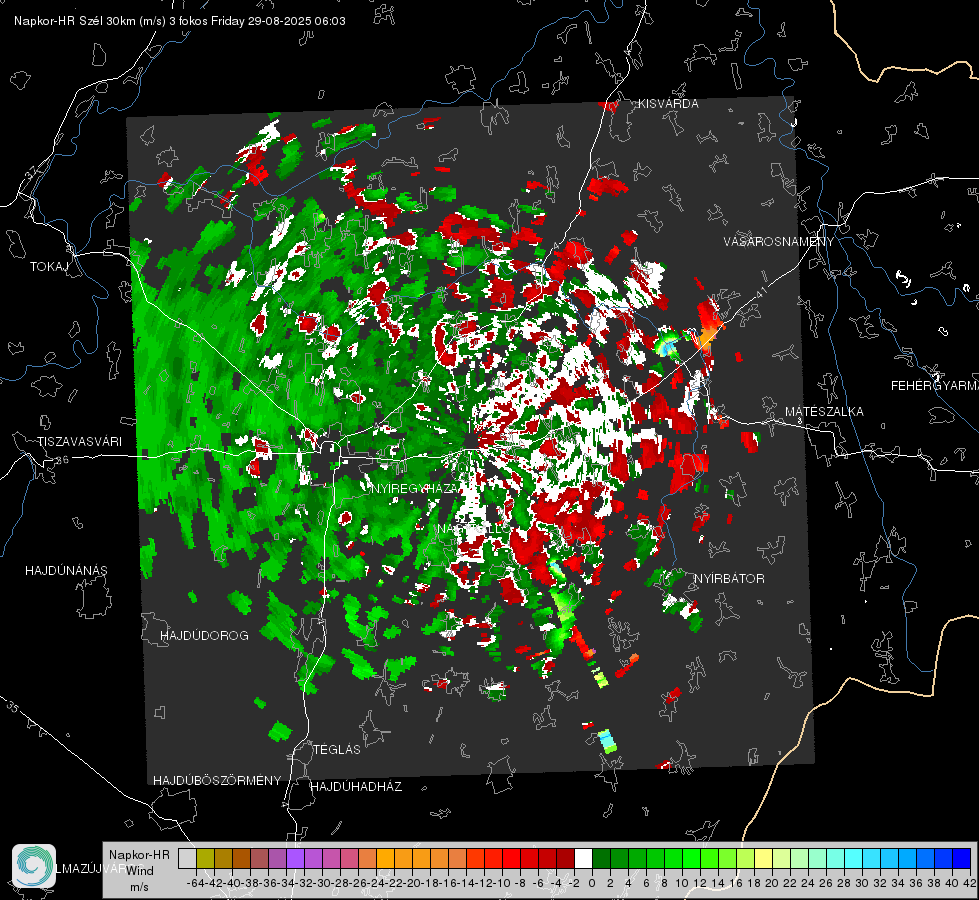Click the TÉGLÁS town label
The height and width of the screenshot is (900, 979).
coord(337,750)
